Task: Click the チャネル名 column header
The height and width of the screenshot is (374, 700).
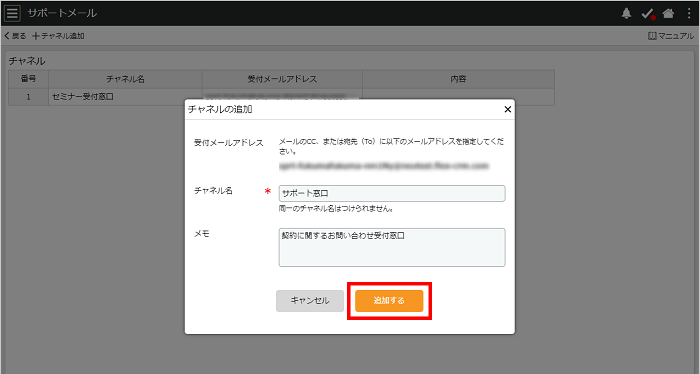Action: click(125, 79)
